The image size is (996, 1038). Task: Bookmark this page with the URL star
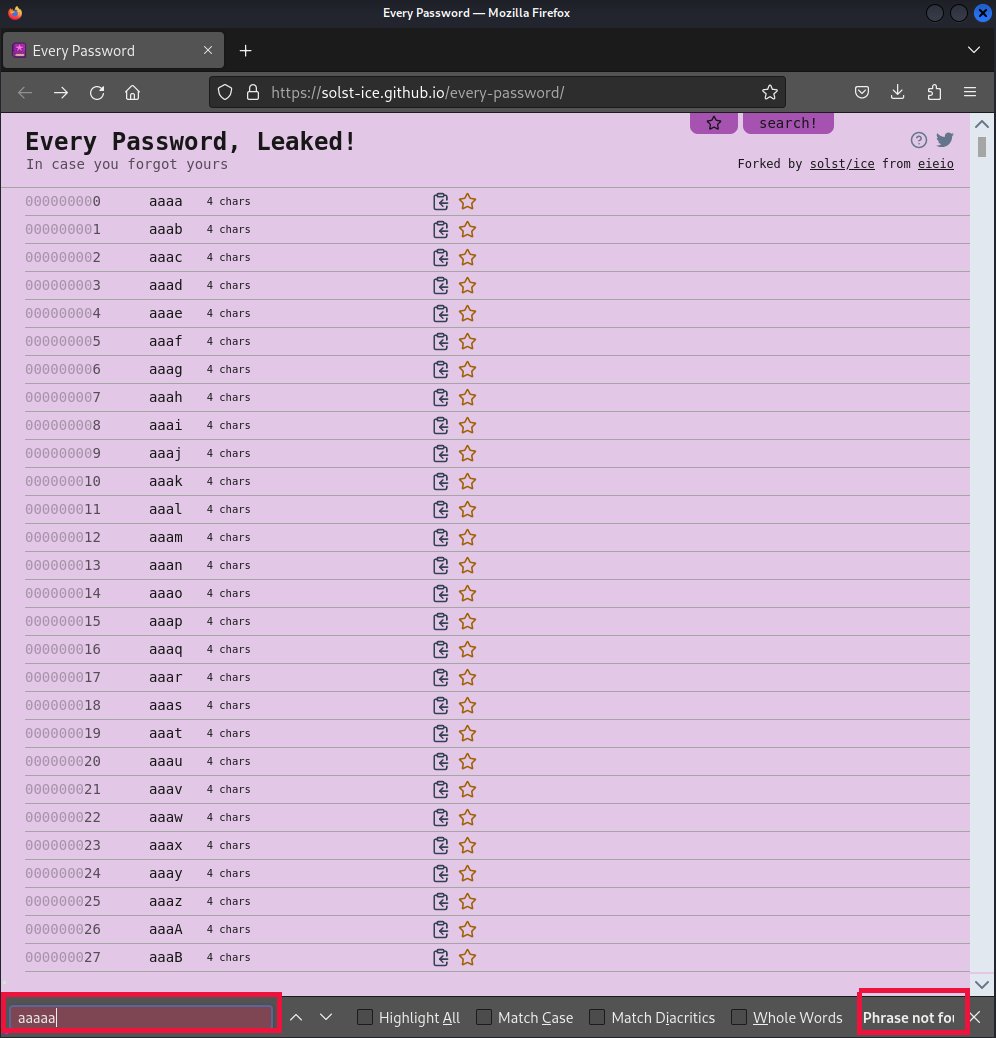pos(769,92)
